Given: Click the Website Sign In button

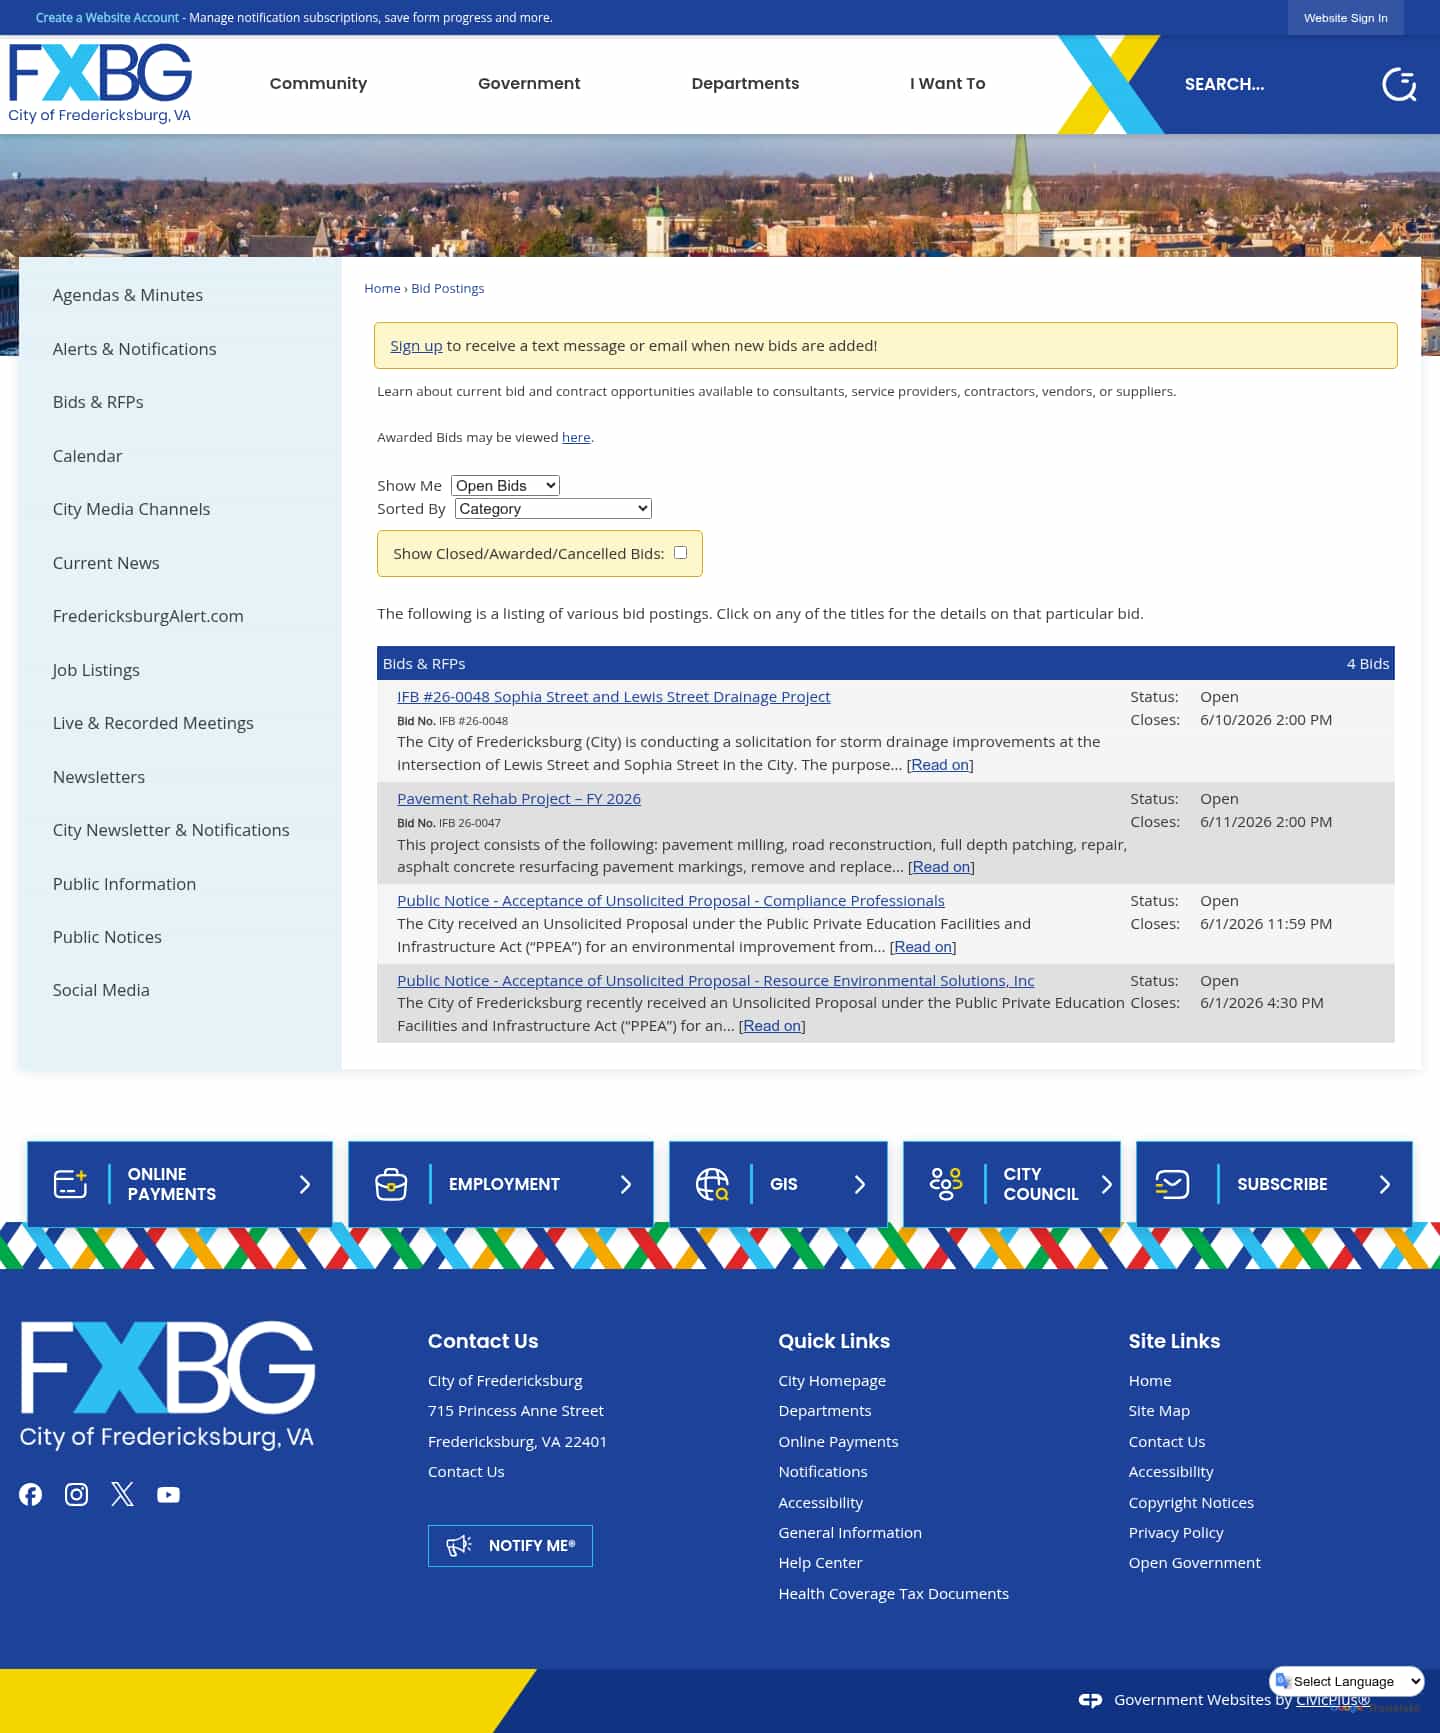Looking at the screenshot, I should click(x=1346, y=18).
